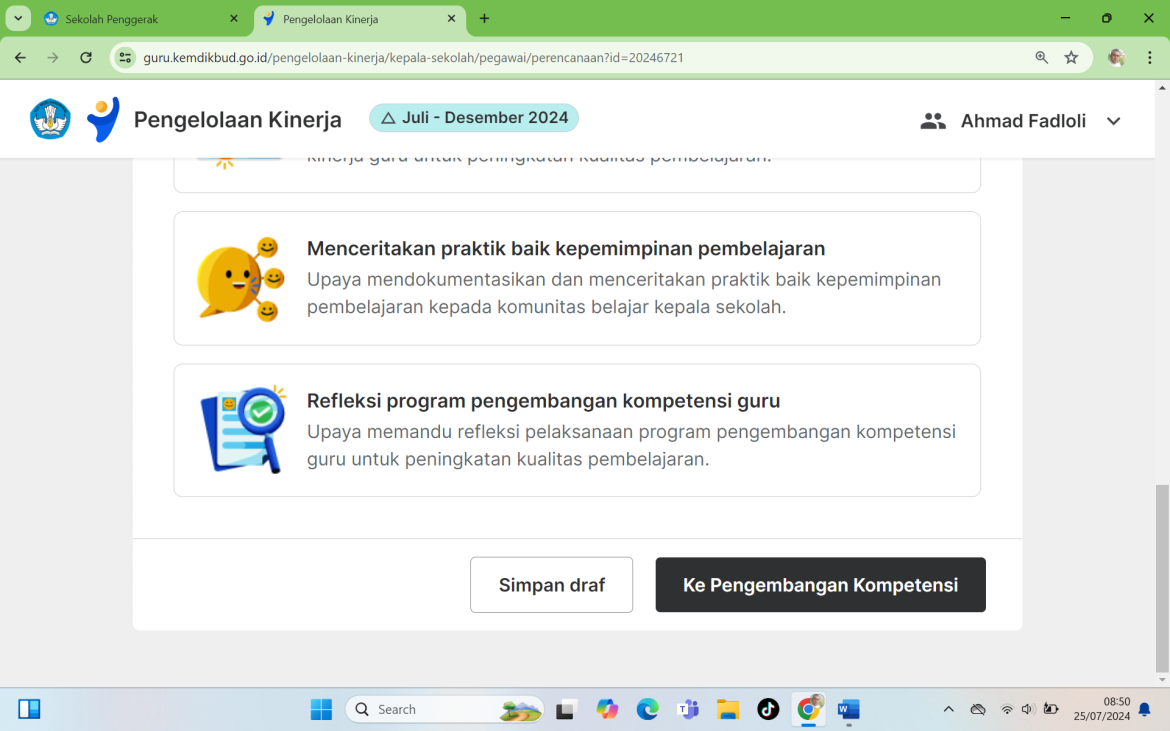Click the smiling emoji bubble icon on Menceritakan card
Viewport: 1170px width, 731px height.
click(240, 278)
